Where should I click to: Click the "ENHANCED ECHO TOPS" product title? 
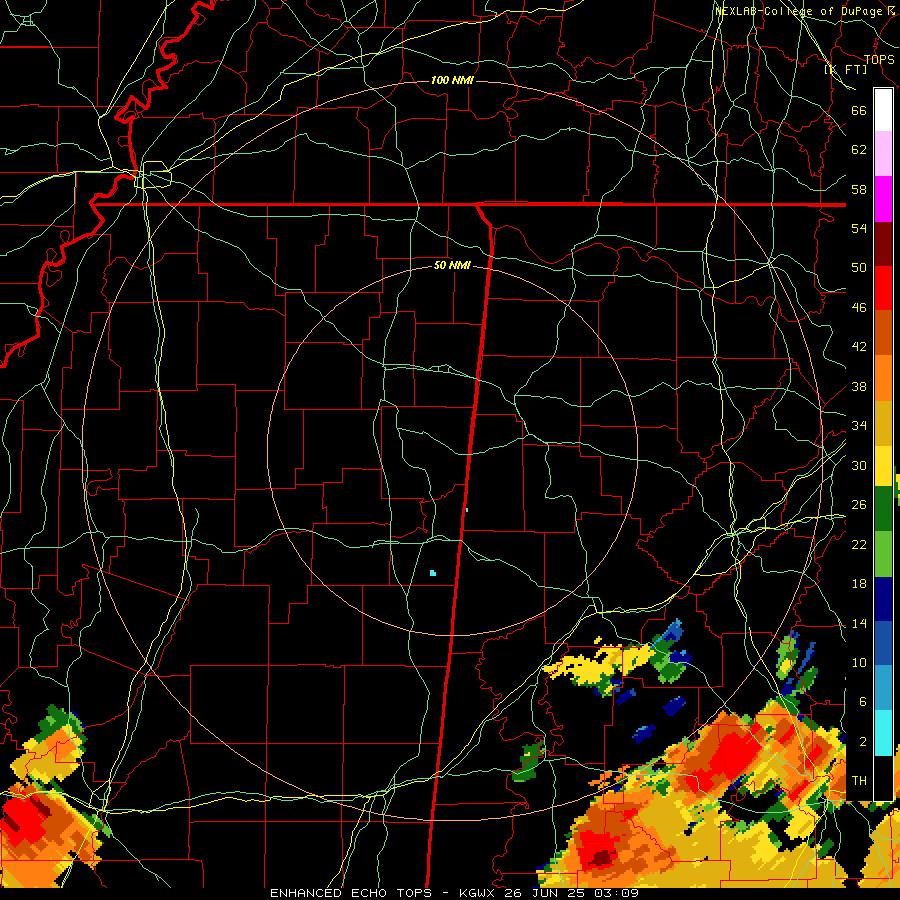(x=351, y=893)
